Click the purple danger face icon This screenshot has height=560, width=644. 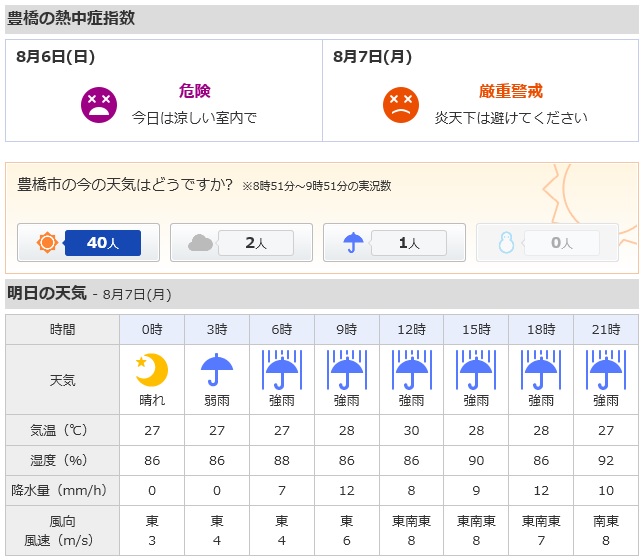[99, 105]
